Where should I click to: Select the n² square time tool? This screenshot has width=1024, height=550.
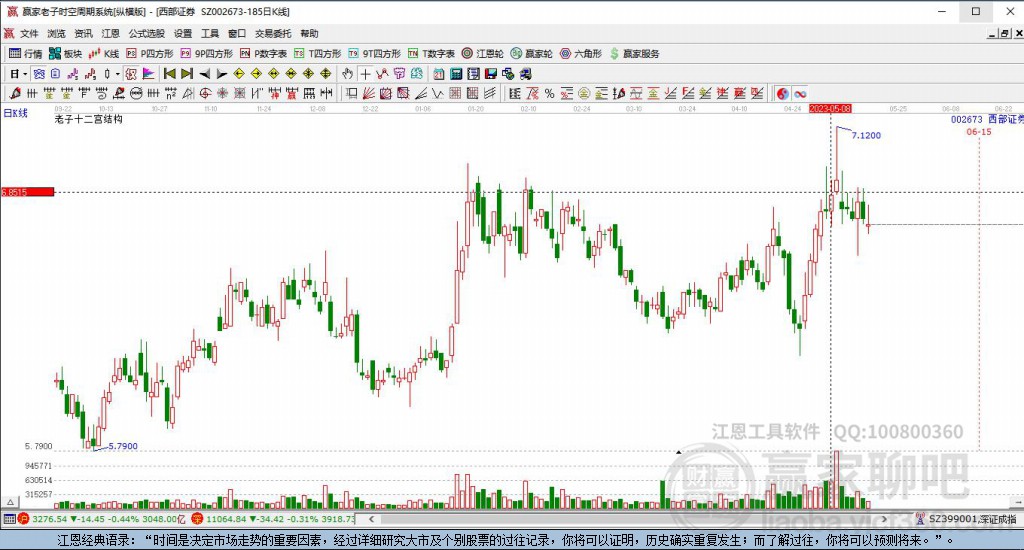170,93
